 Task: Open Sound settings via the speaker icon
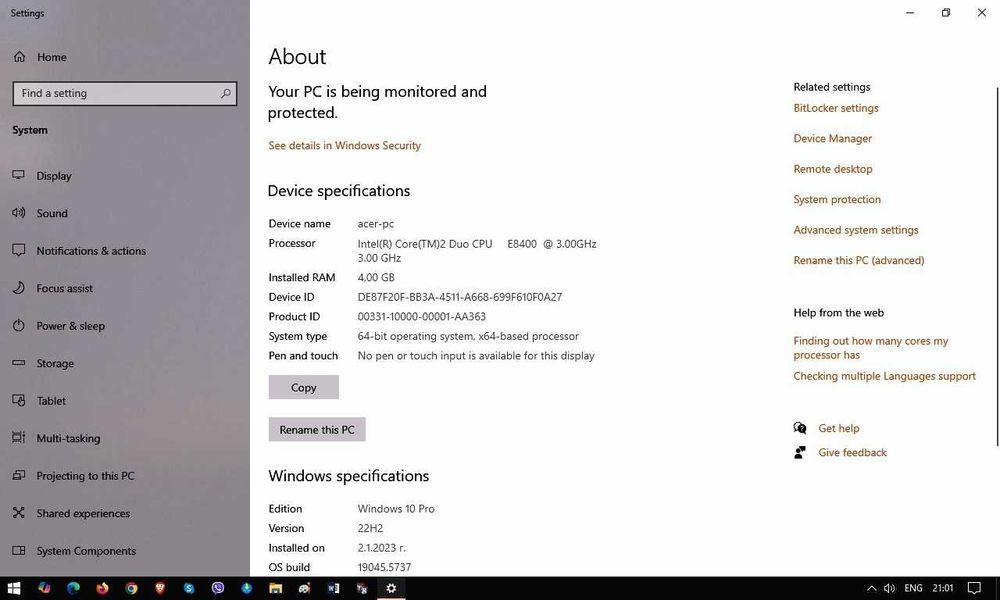pyautogui.click(x=19, y=213)
